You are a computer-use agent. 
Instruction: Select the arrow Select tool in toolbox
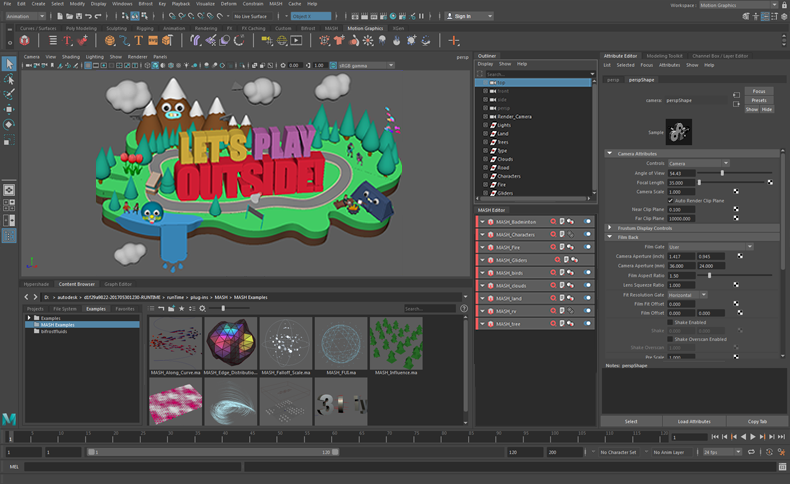tap(9, 64)
